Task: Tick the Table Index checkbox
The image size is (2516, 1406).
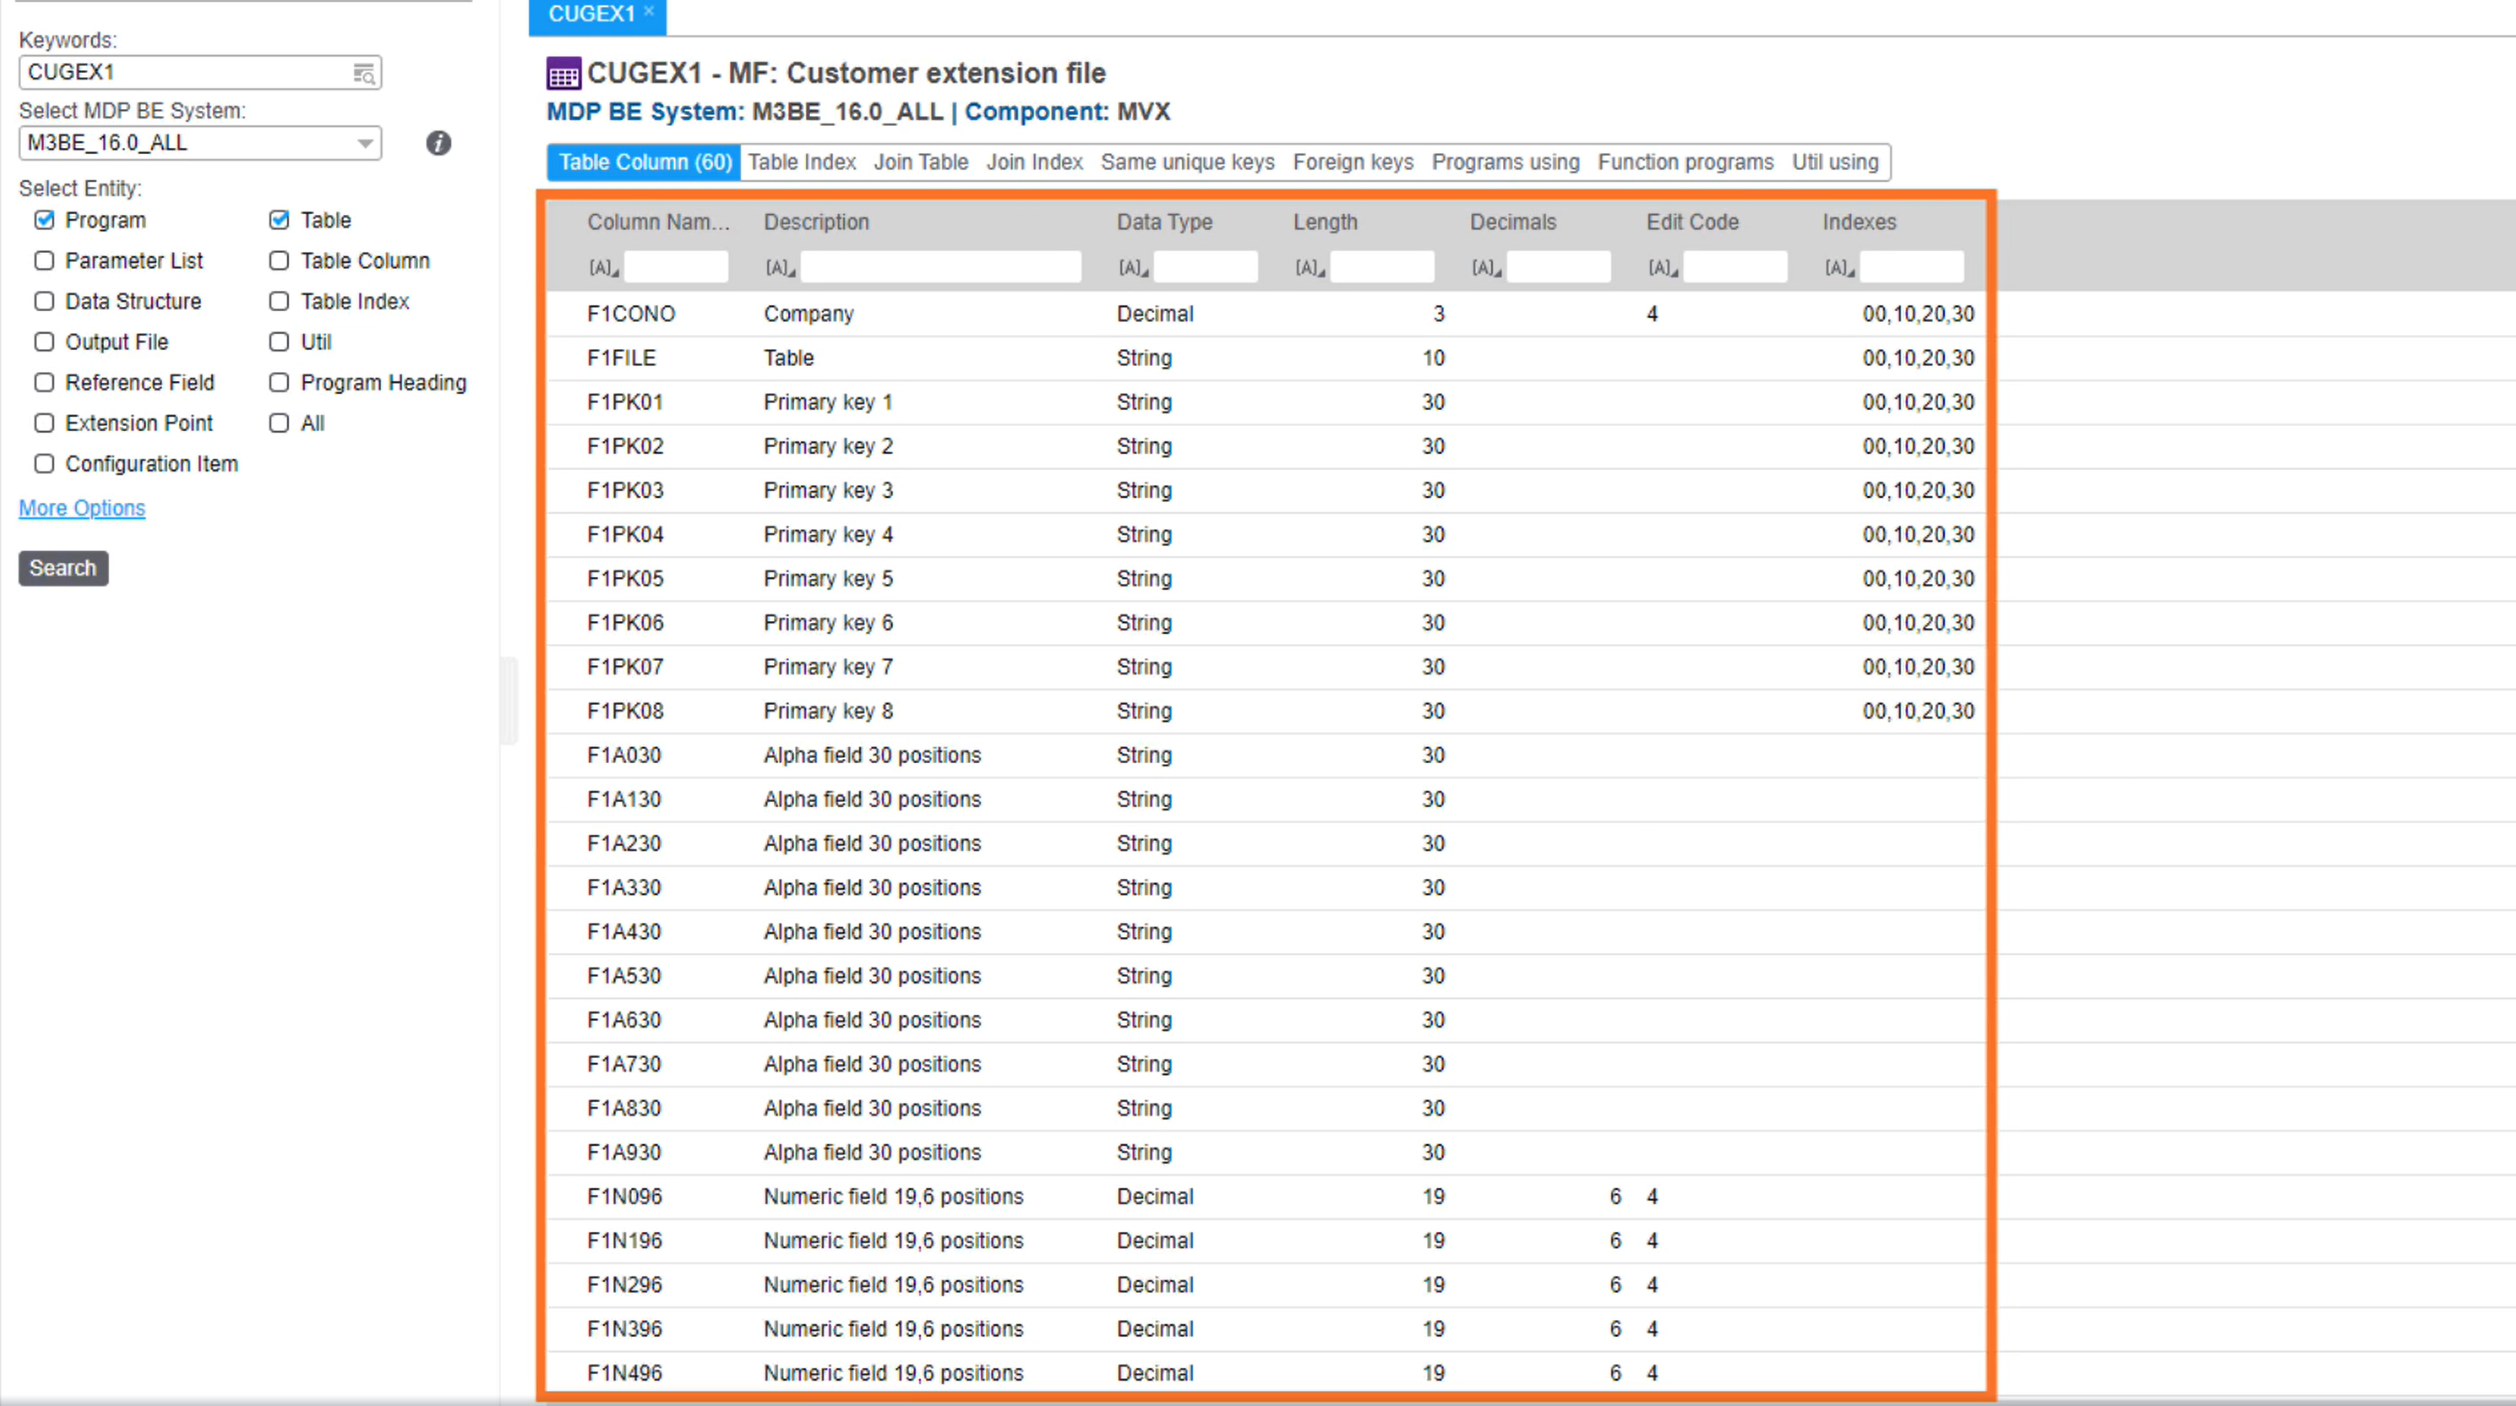Action: (279, 301)
